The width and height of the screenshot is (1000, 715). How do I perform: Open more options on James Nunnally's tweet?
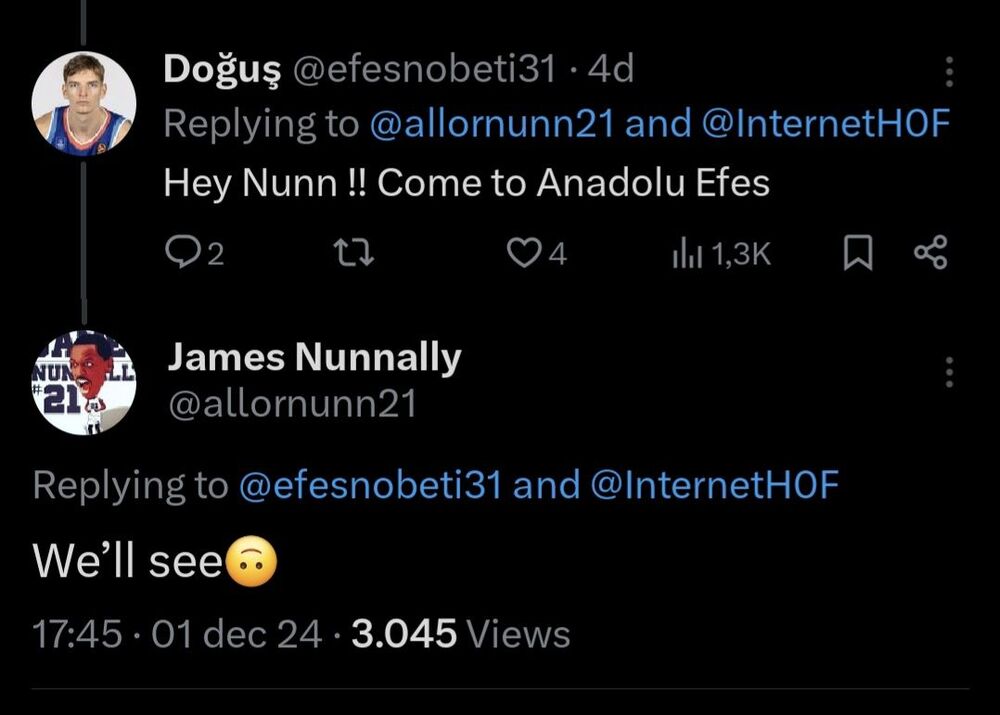[949, 372]
